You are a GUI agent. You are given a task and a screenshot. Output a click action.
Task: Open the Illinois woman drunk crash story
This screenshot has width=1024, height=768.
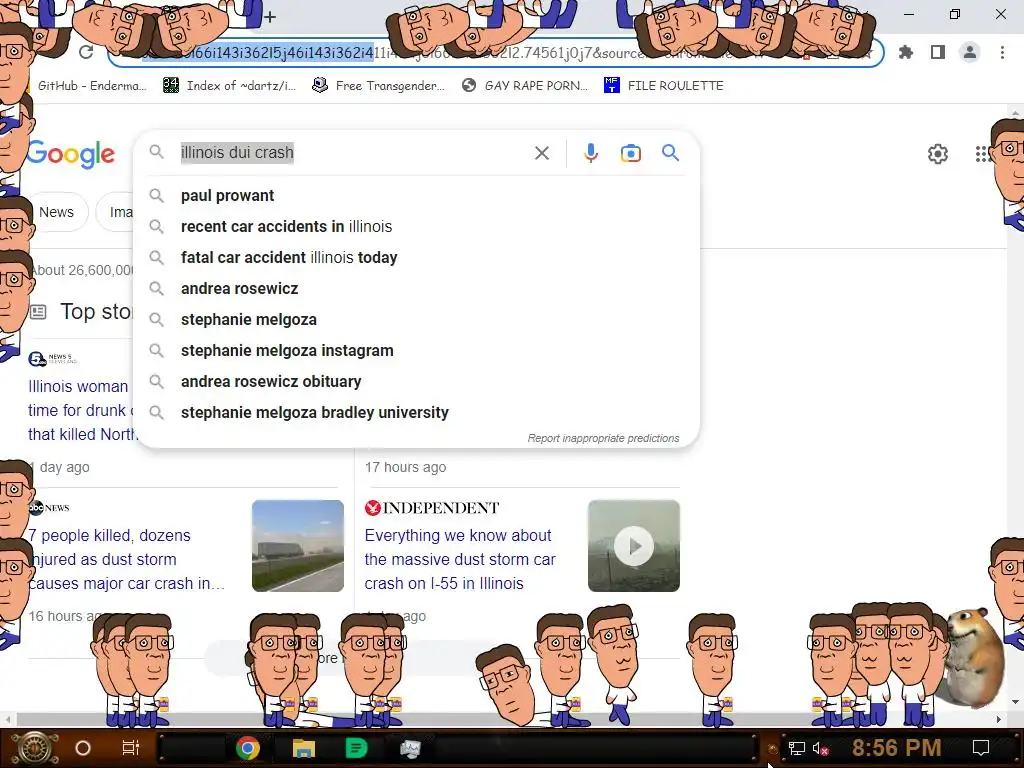81,410
